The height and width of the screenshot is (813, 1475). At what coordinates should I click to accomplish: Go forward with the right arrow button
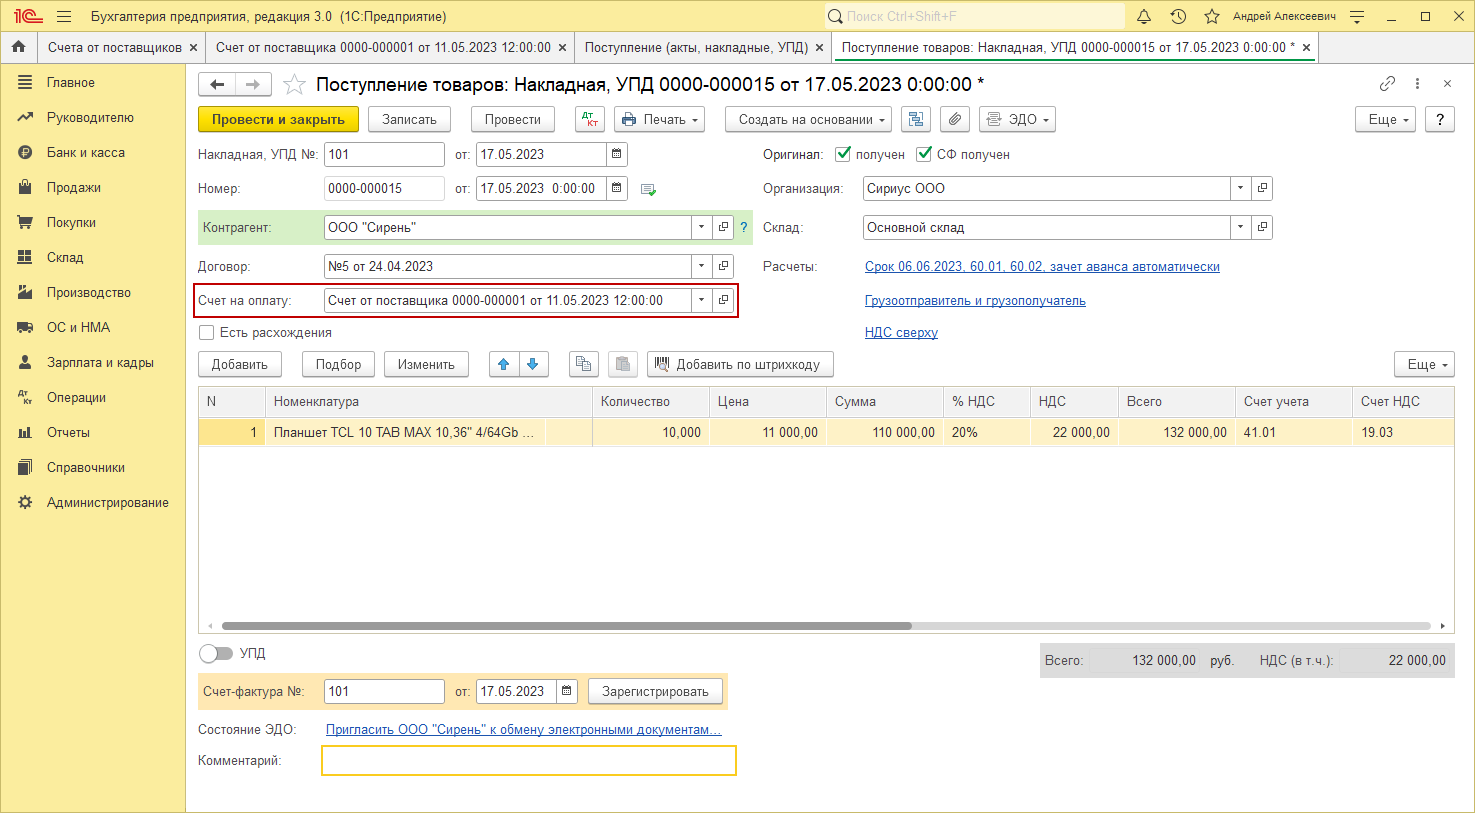(x=253, y=85)
